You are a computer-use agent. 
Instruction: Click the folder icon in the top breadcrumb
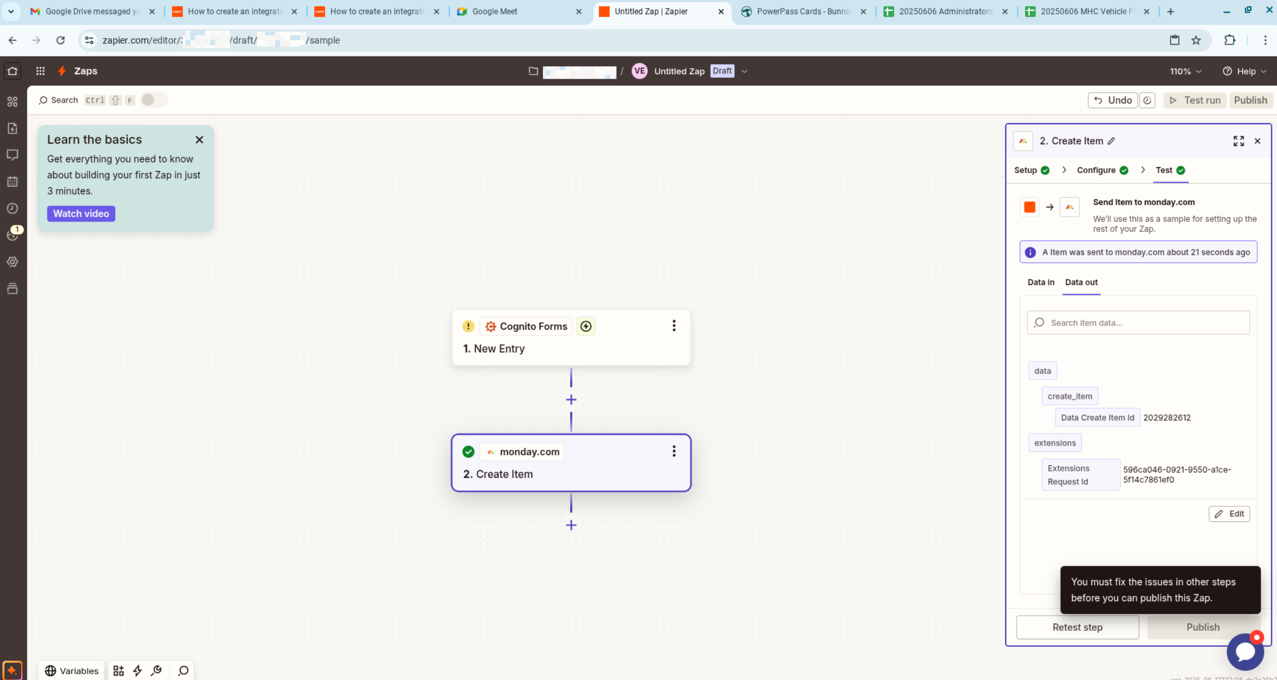coord(533,71)
